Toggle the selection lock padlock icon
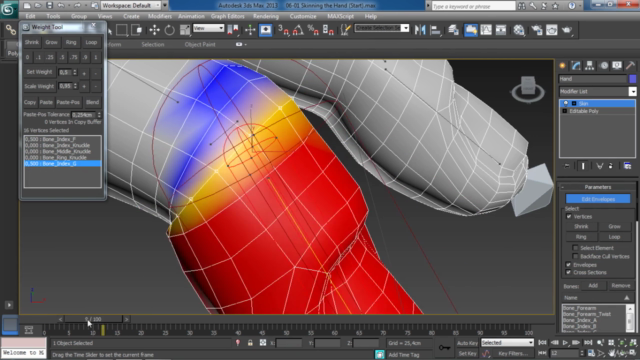Screen dimensions: 640x360 click(x=250, y=343)
